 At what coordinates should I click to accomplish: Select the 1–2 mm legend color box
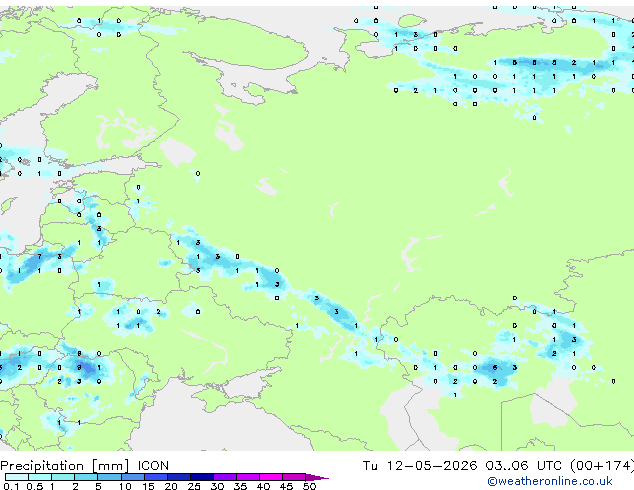pyautogui.click(x=63, y=477)
